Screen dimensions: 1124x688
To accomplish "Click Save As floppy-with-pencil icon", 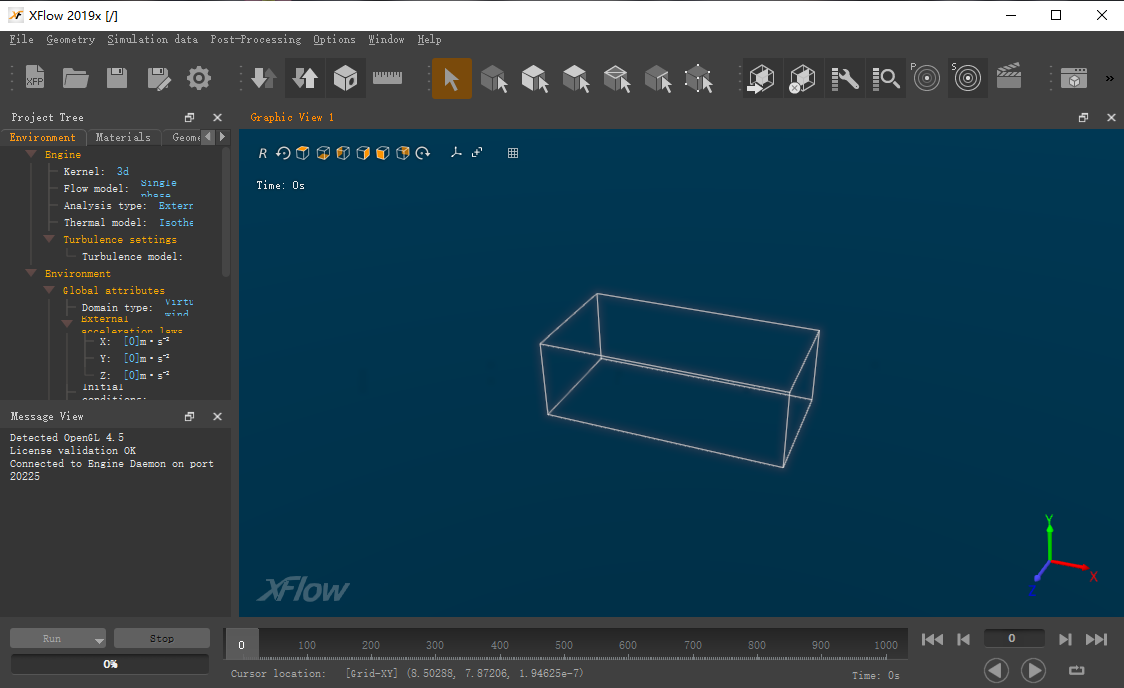I will pyautogui.click(x=158, y=78).
